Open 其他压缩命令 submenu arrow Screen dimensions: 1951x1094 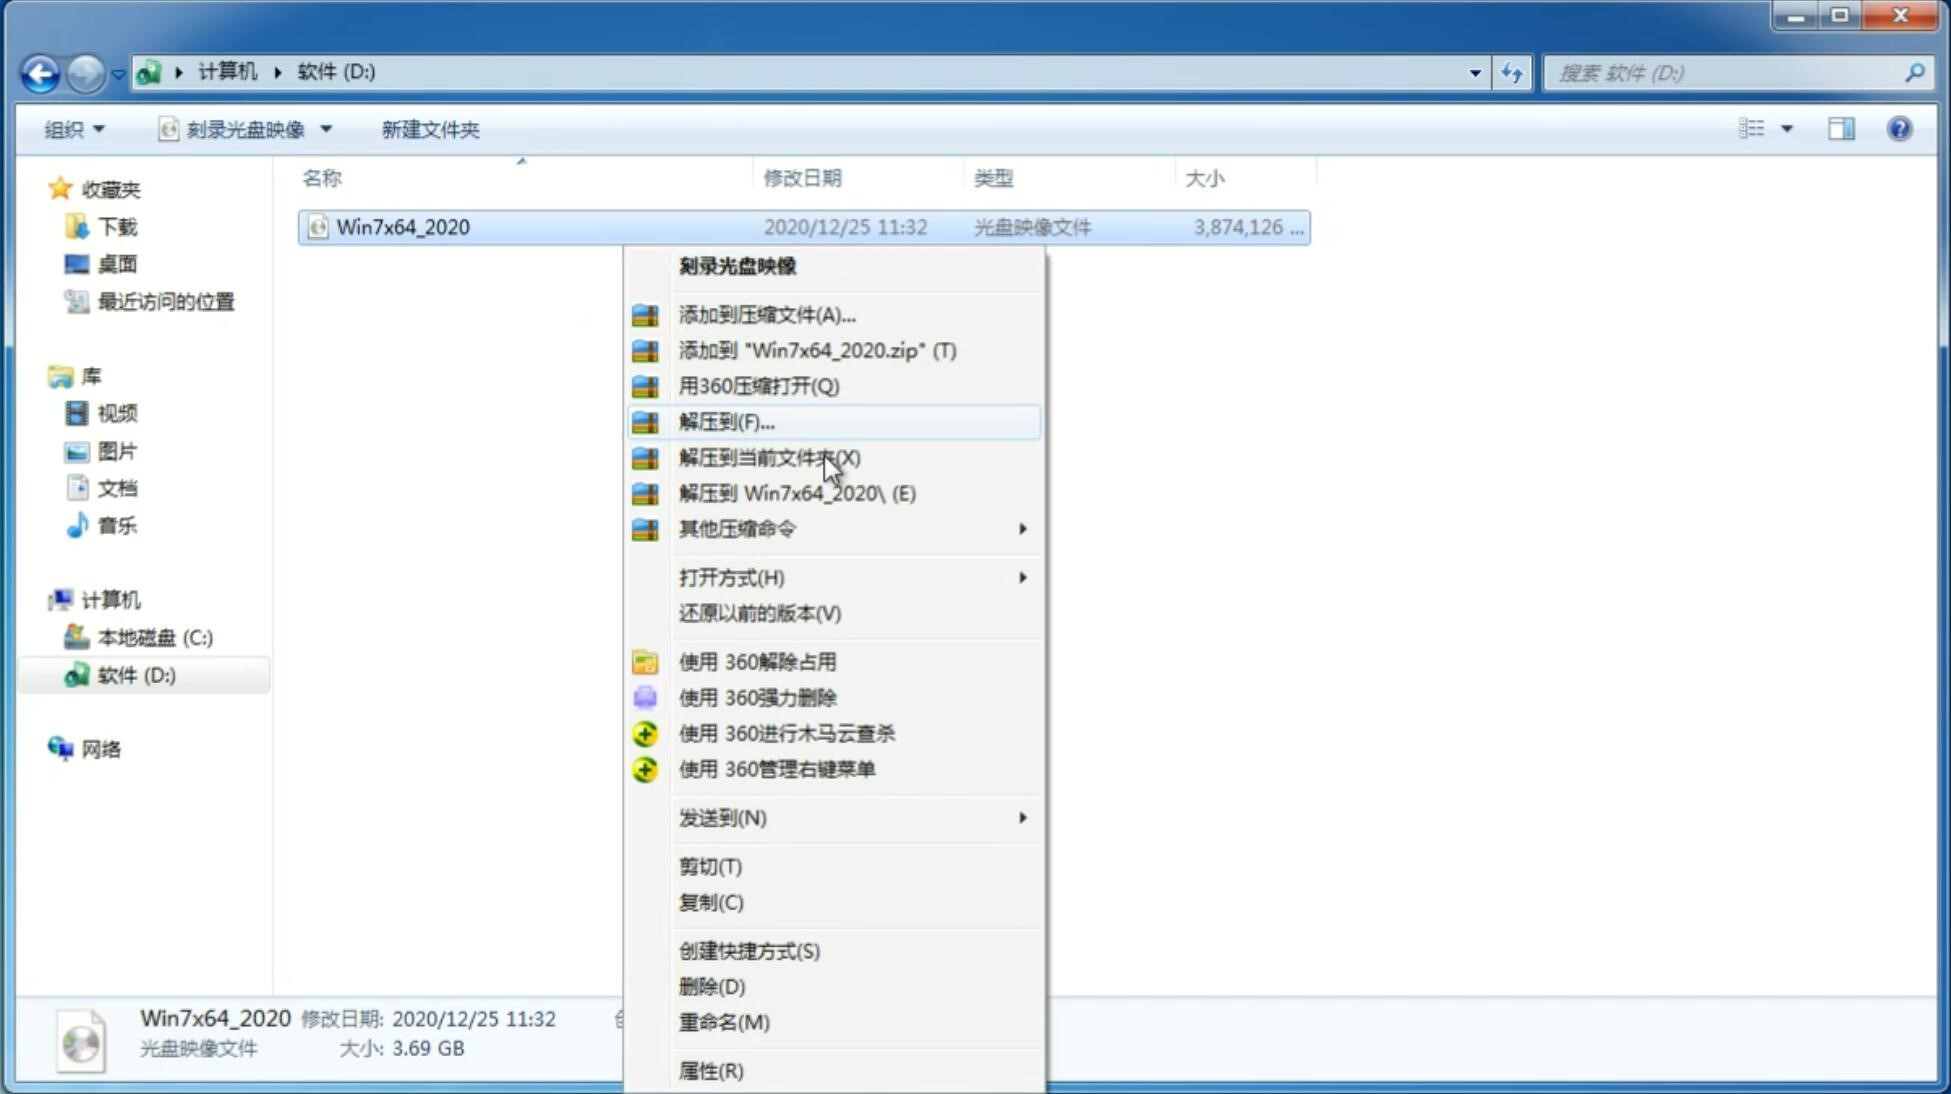(x=1021, y=528)
